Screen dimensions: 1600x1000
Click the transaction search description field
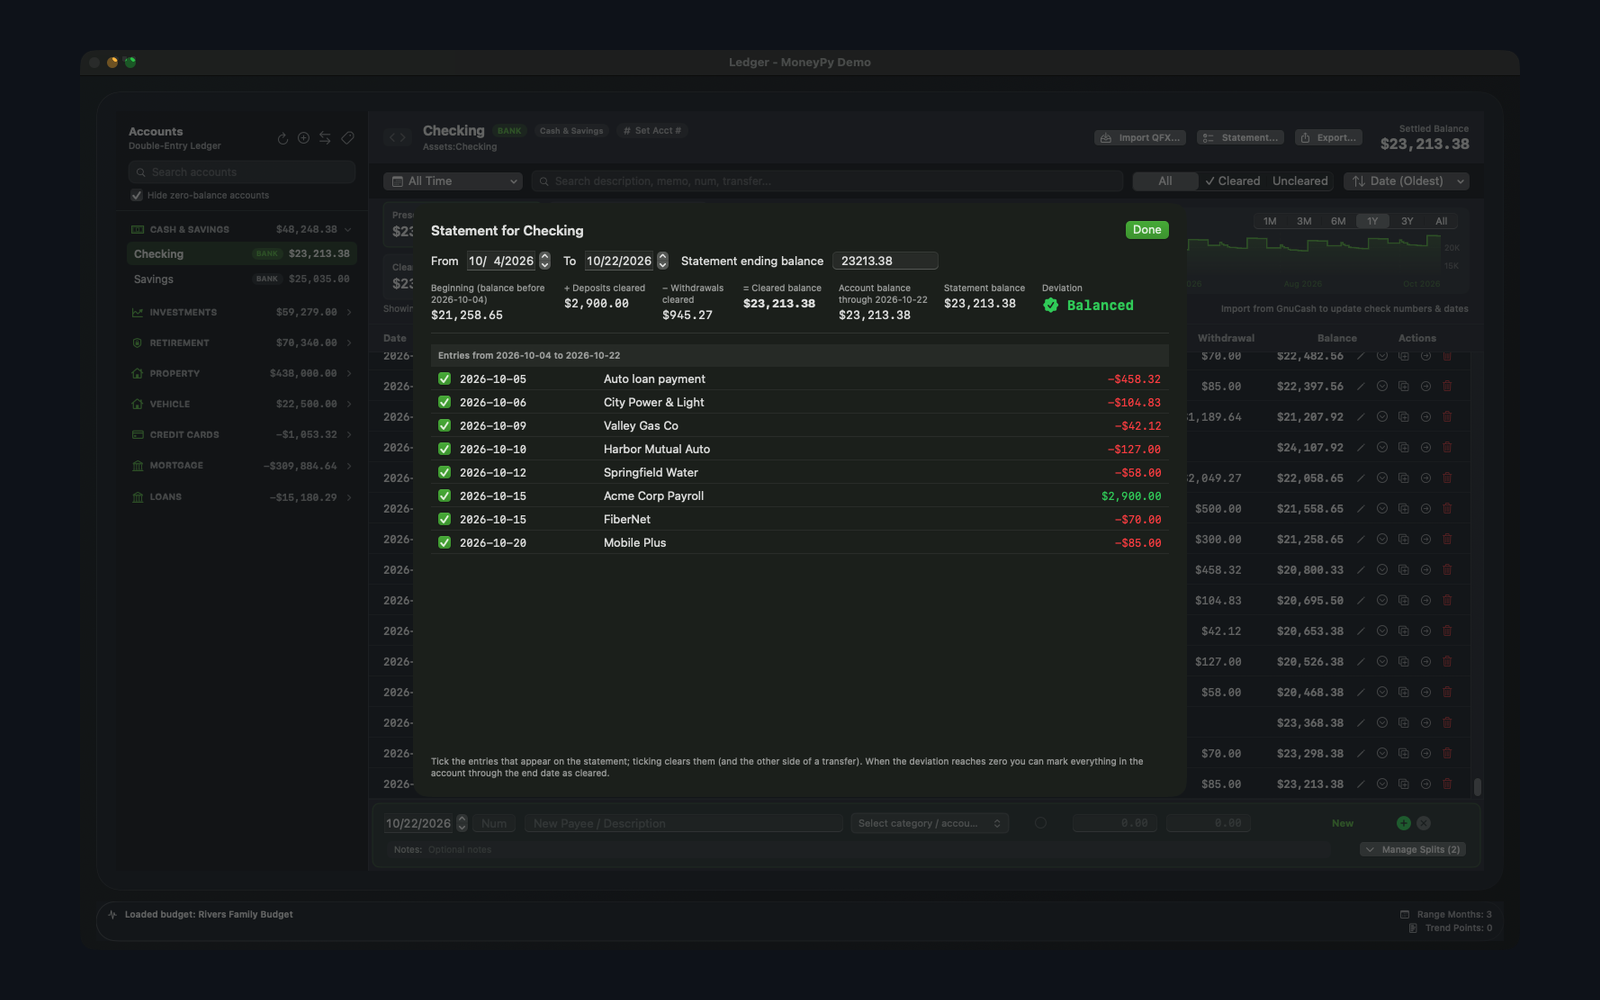tap(827, 181)
